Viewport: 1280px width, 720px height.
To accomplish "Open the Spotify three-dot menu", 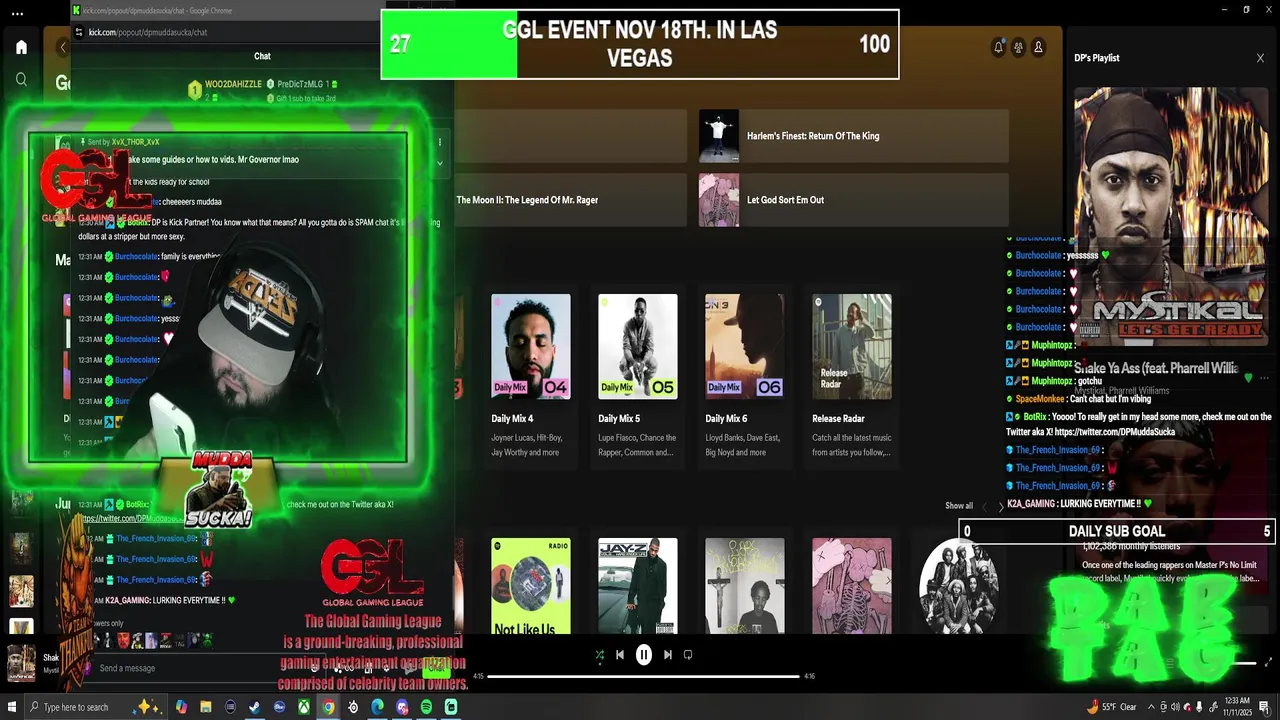I will point(15,13).
